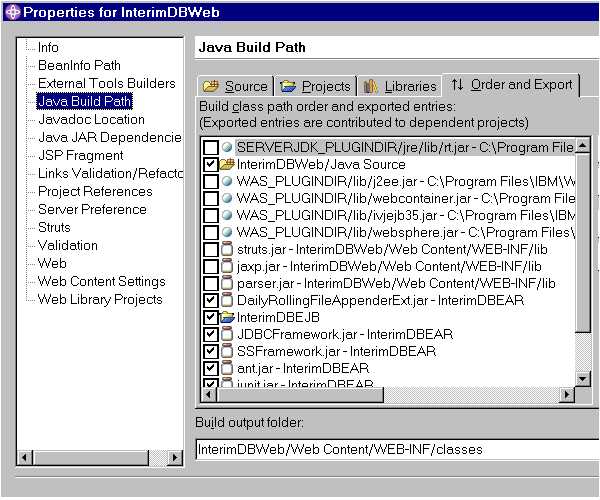This screenshot has height=500, width=600.
Task: Open Struts properties page
Action: click(54, 227)
